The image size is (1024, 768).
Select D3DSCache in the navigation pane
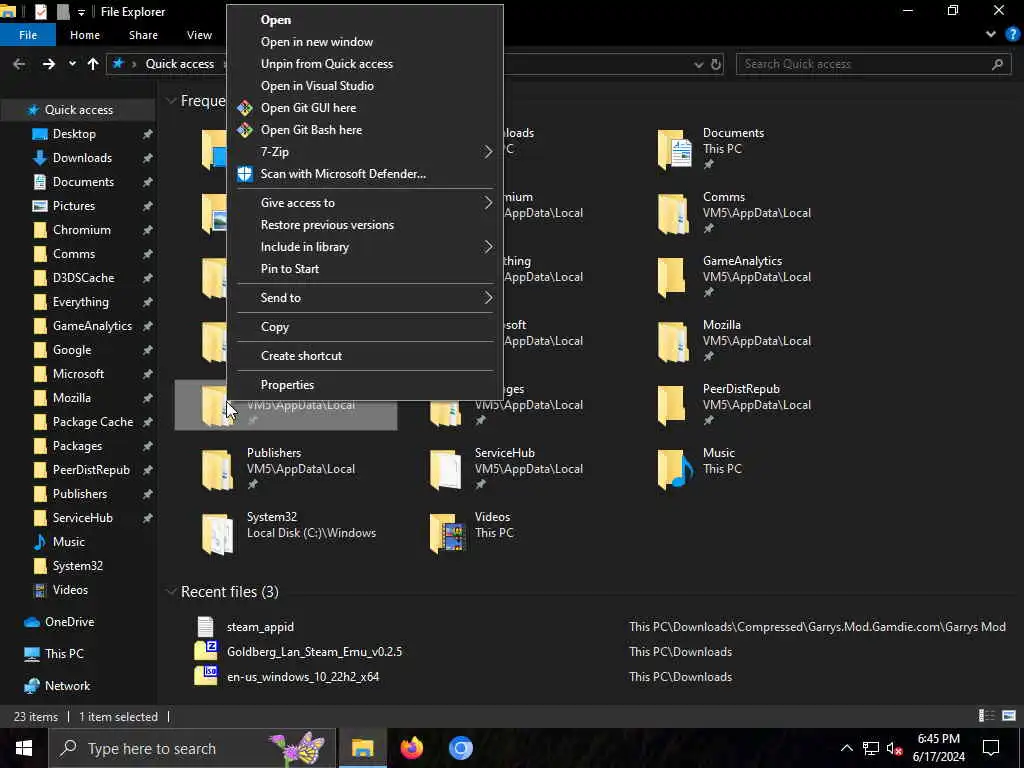(x=83, y=278)
